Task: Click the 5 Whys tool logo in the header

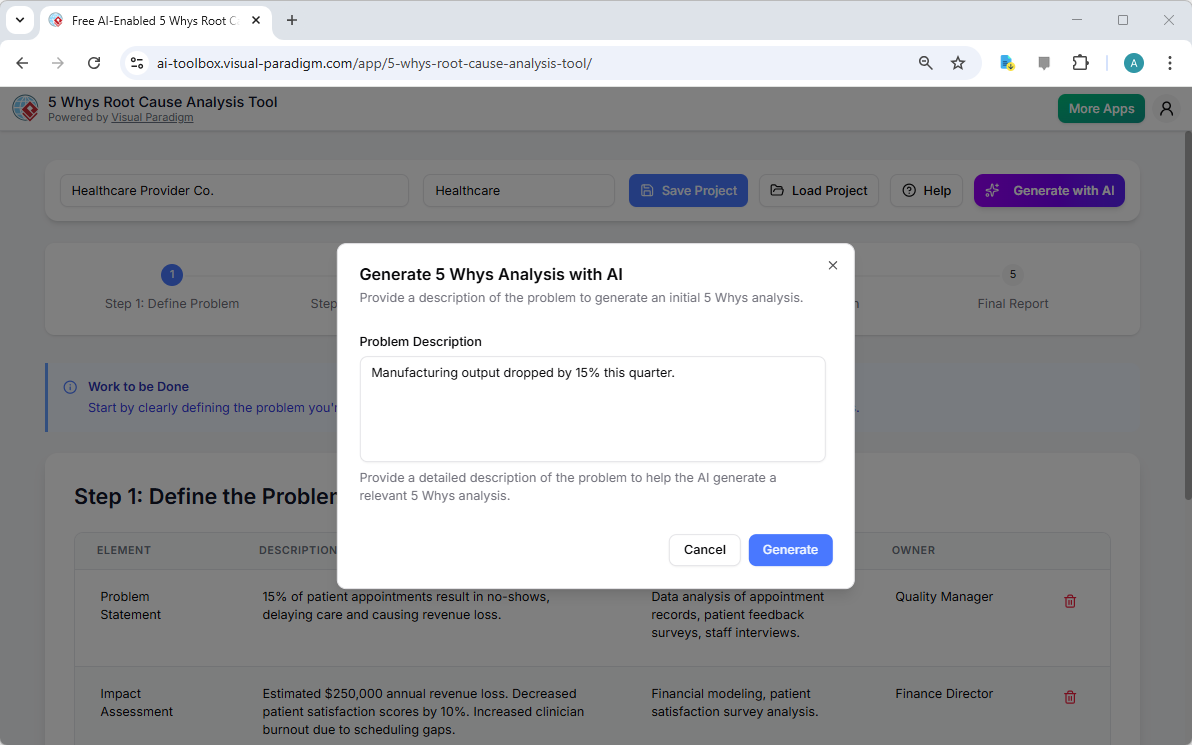Action: click(x=25, y=108)
